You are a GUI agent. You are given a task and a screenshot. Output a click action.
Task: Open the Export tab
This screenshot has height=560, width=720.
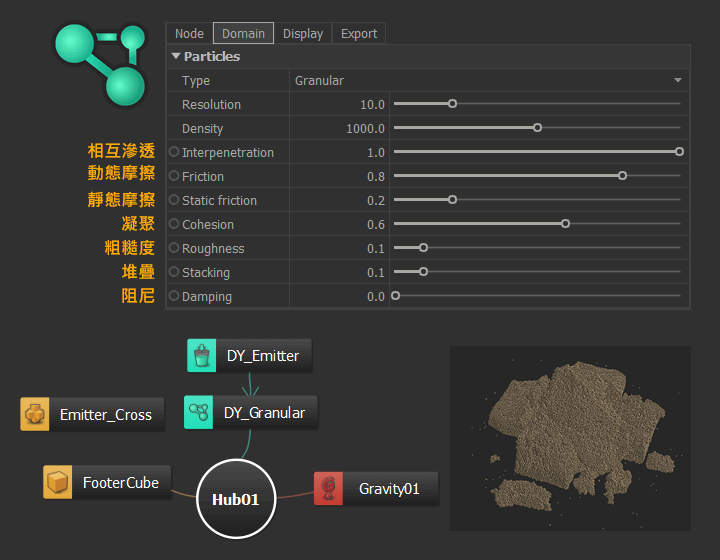pos(358,33)
